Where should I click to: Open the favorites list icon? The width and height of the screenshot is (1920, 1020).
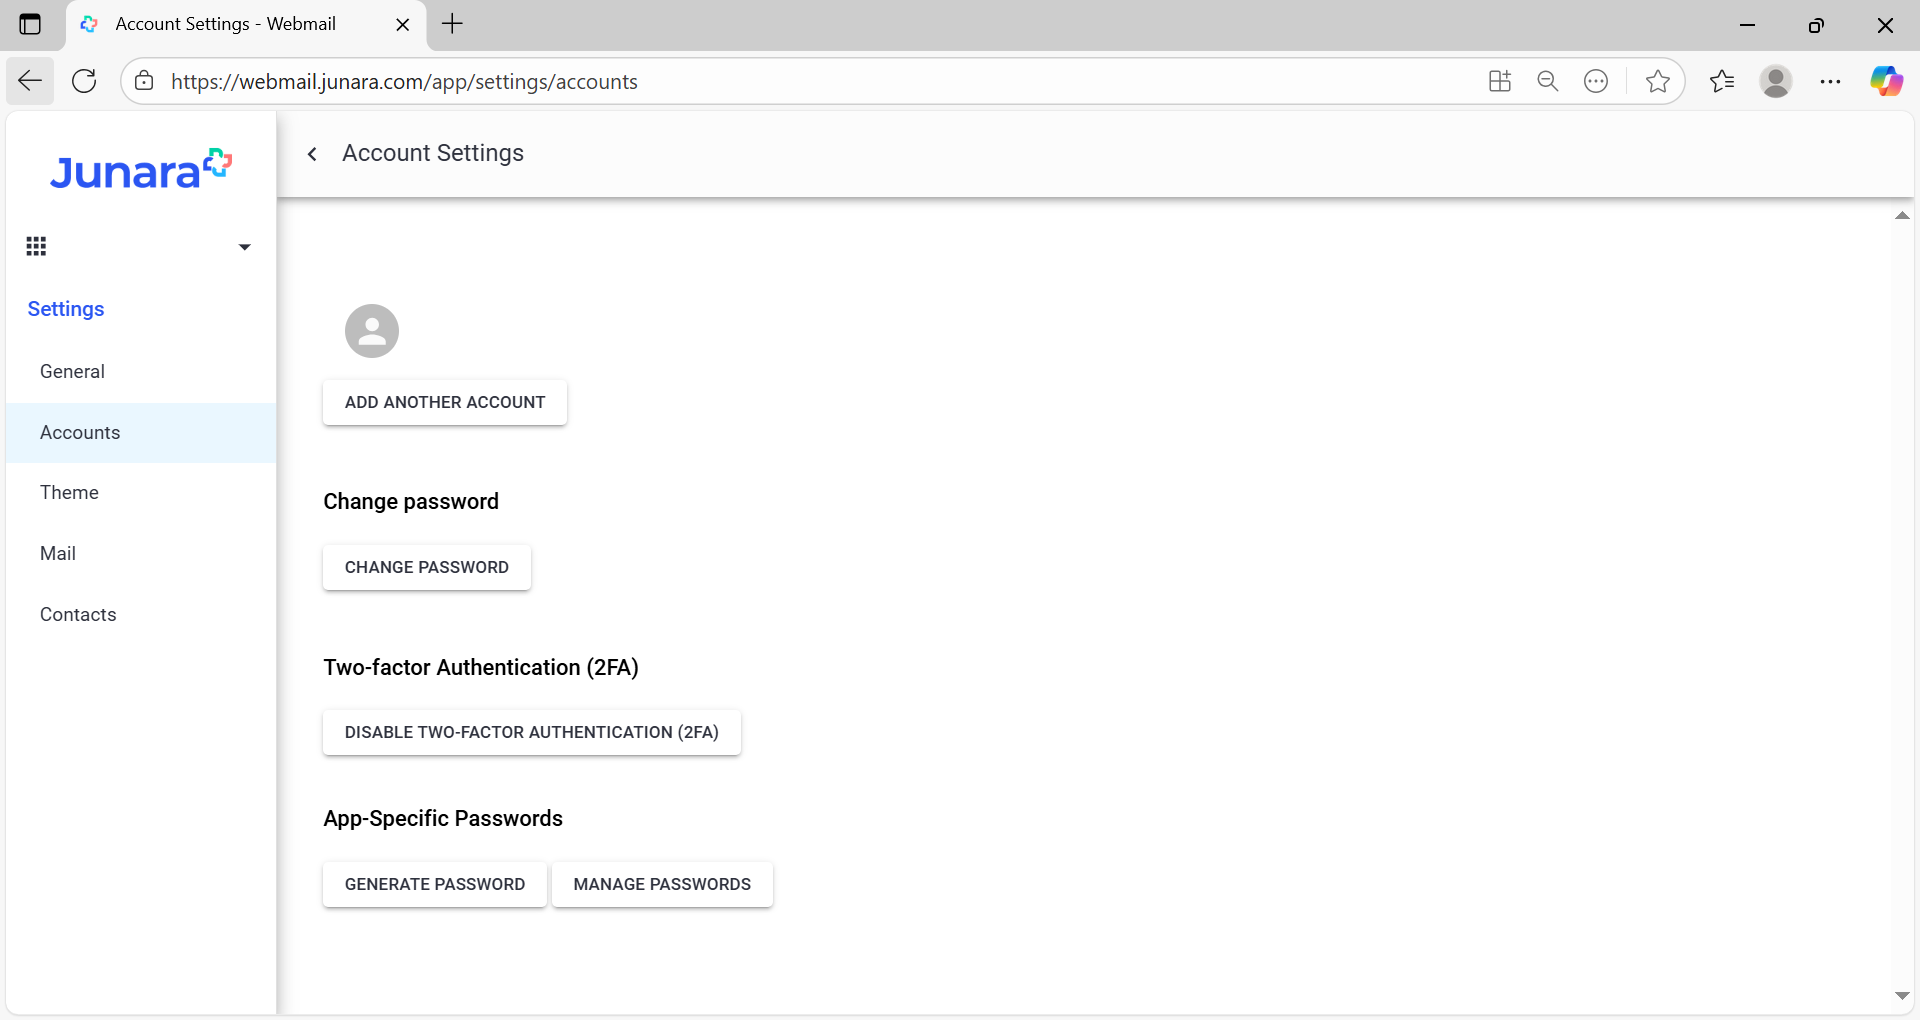coord(1722,81)
